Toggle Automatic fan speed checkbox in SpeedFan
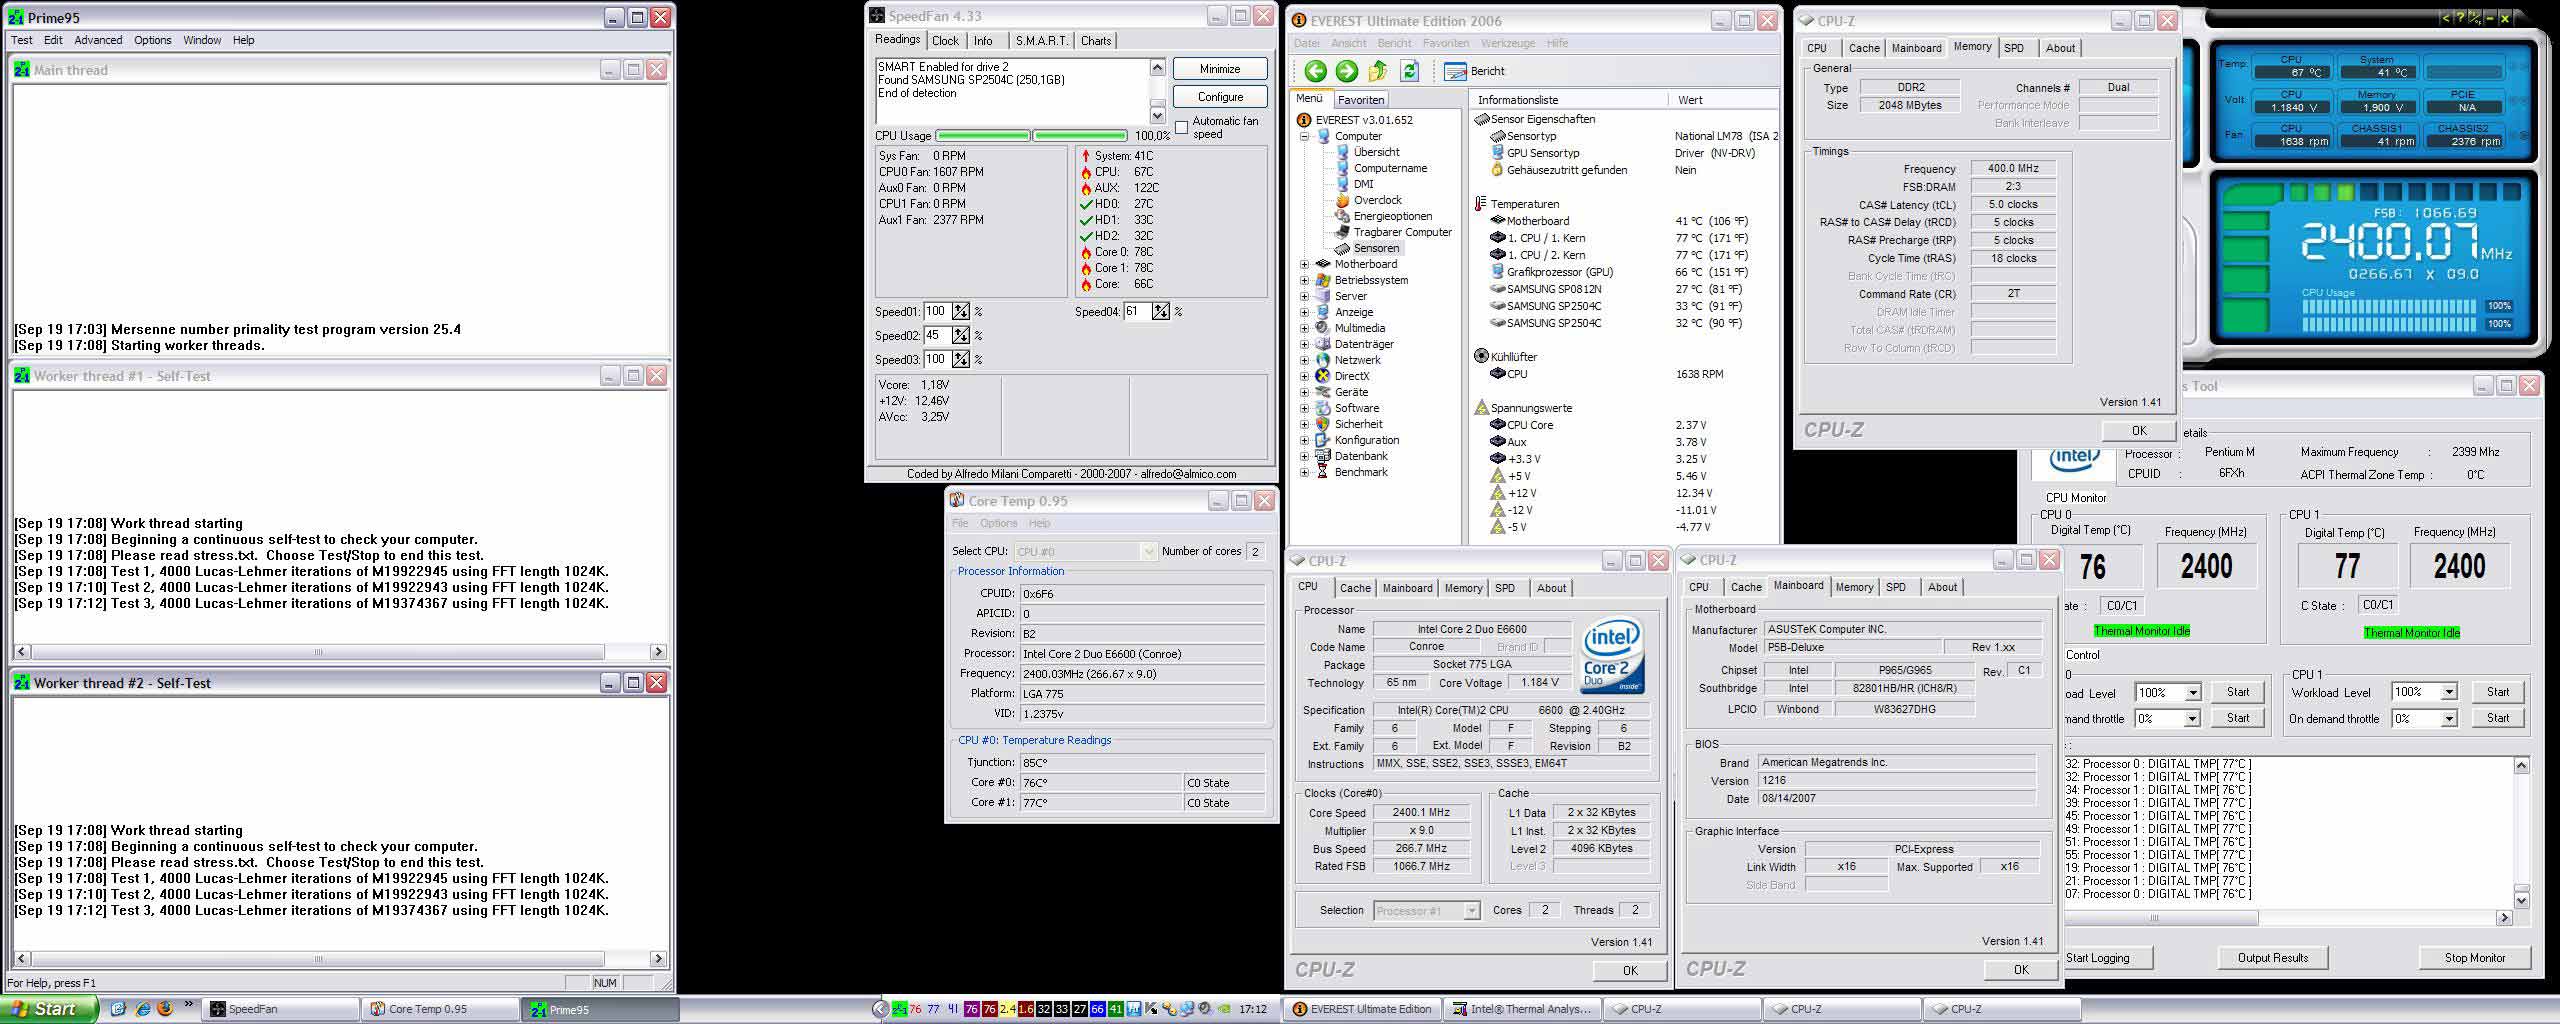Image resolution: width=2560 pixels, height=1024 pixels. 1181,128
